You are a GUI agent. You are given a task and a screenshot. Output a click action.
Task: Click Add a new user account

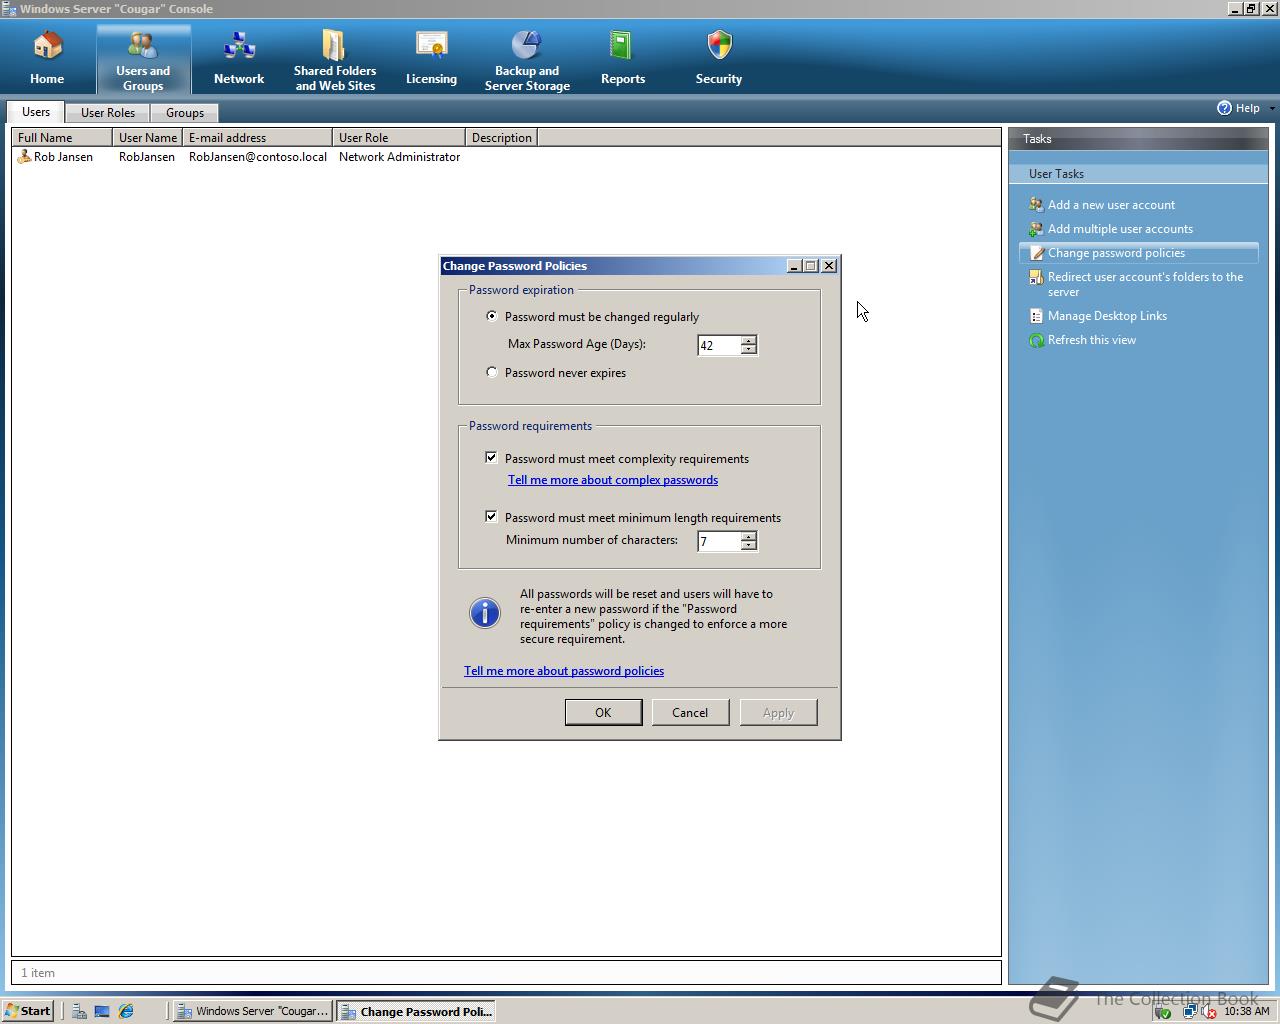(1111, 205)
